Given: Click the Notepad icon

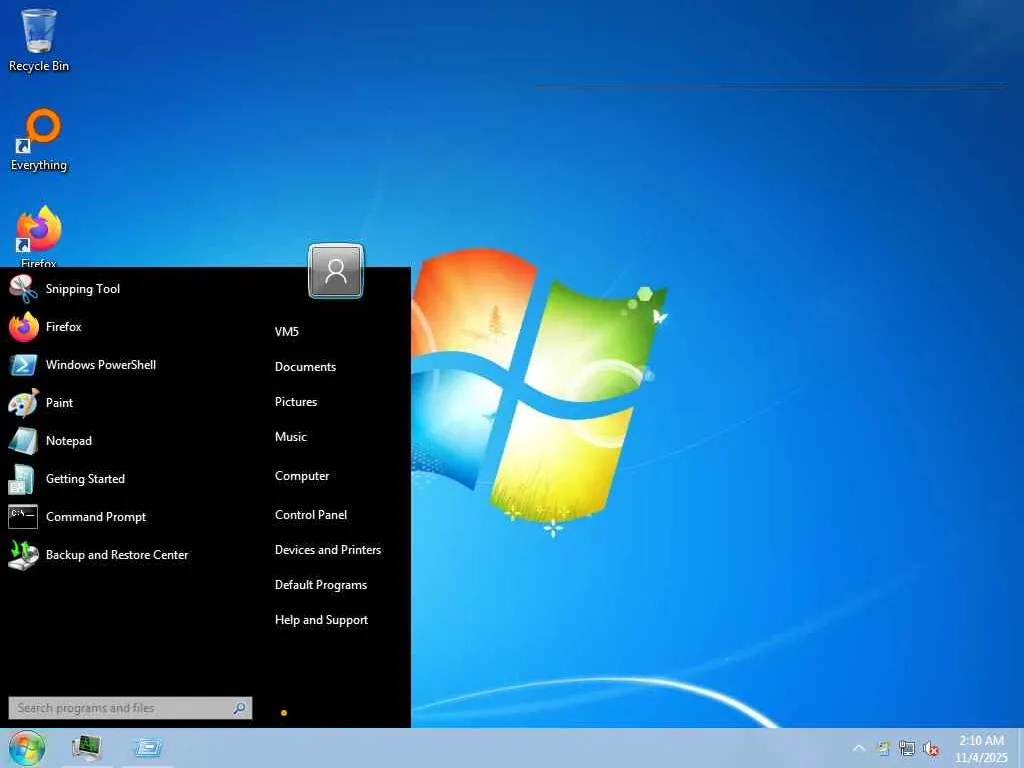Looking at the screenshot, I should coord(24,441).
